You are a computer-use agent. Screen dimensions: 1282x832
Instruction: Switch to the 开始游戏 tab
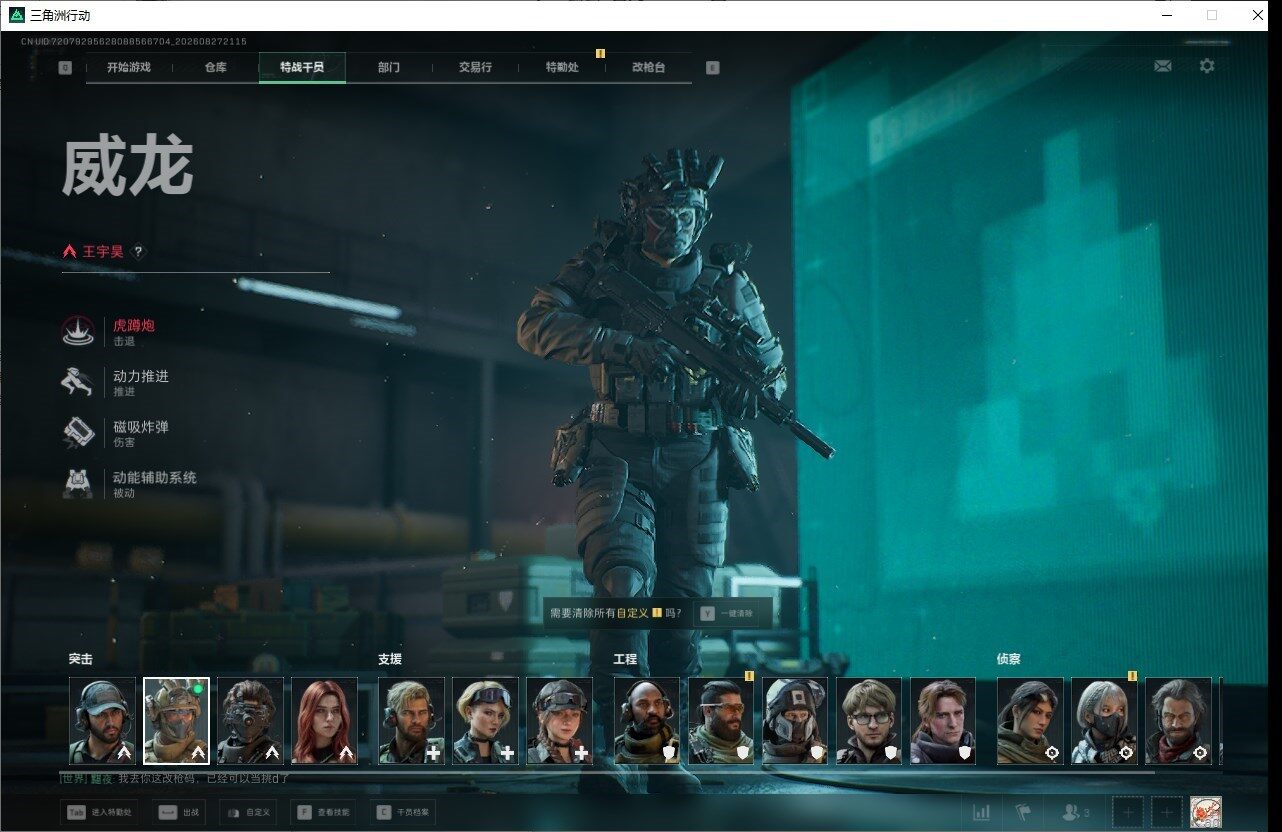(x=129, y=68)
